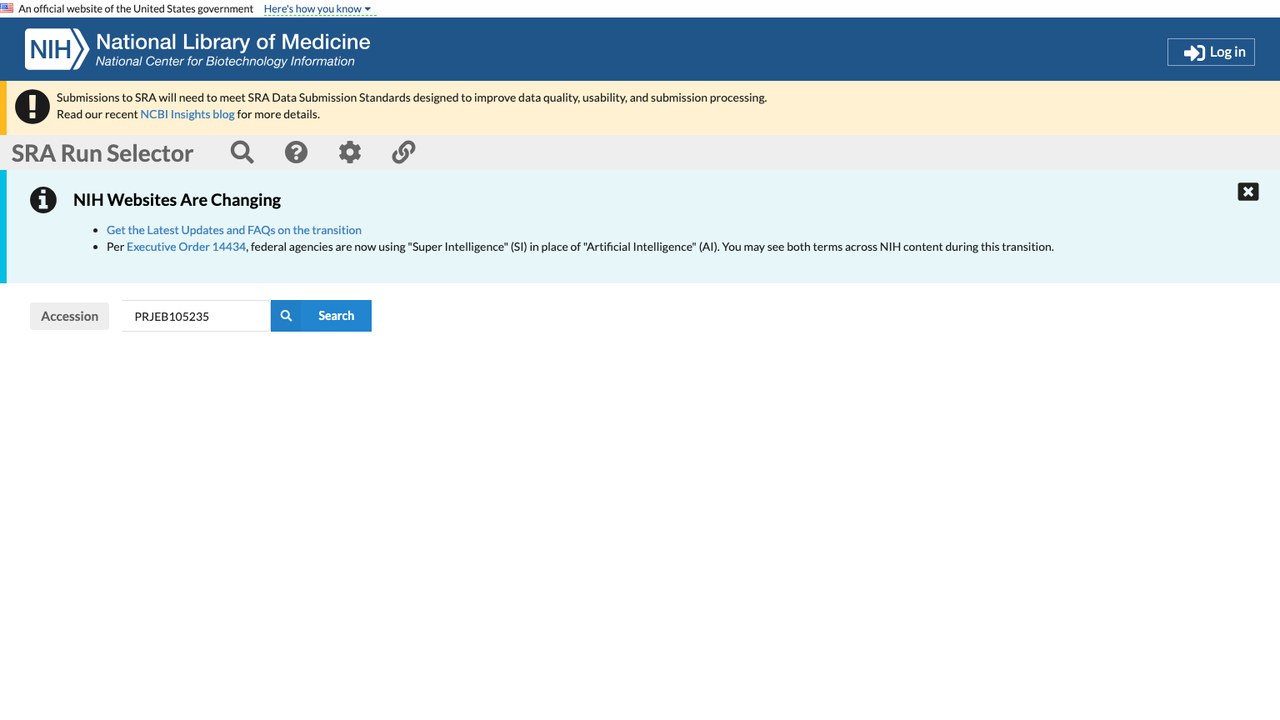Click the exclamation warning icon
The height and width of the screenshot is (720, 1280).
click(32, 106)
